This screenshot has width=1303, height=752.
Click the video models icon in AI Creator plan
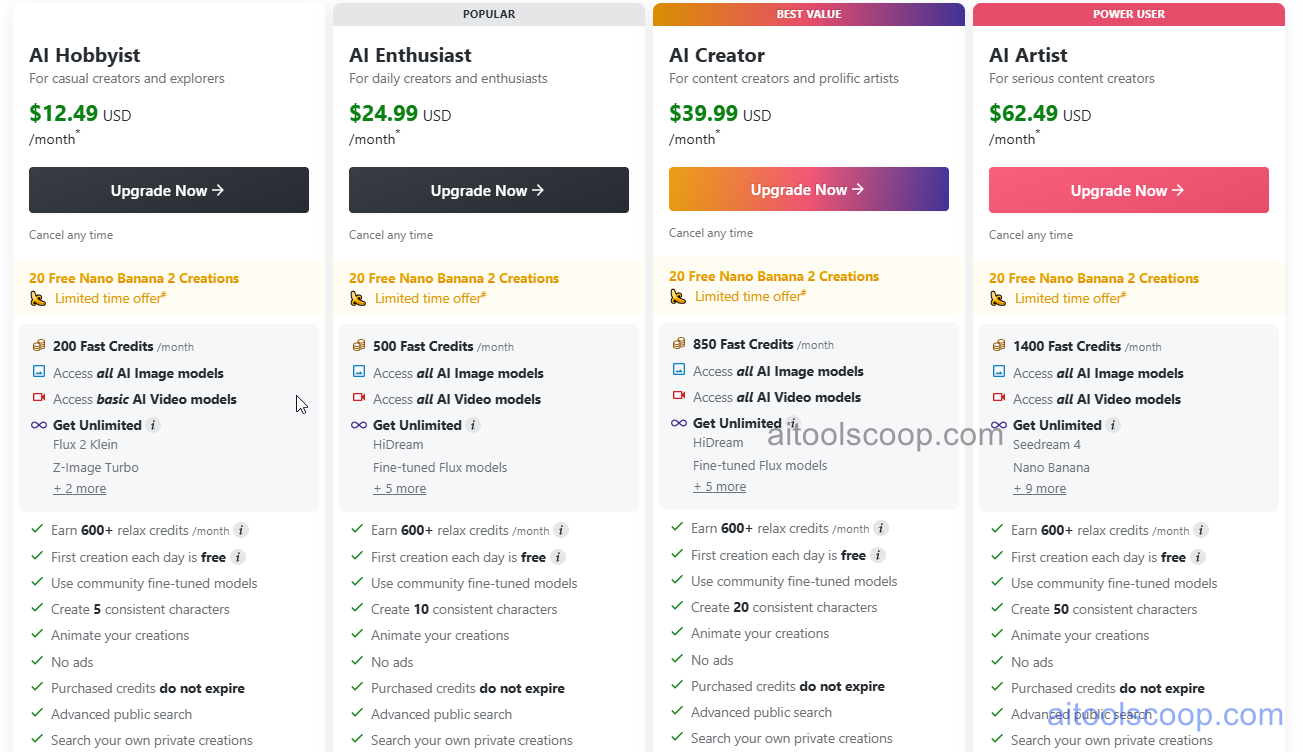679,397
